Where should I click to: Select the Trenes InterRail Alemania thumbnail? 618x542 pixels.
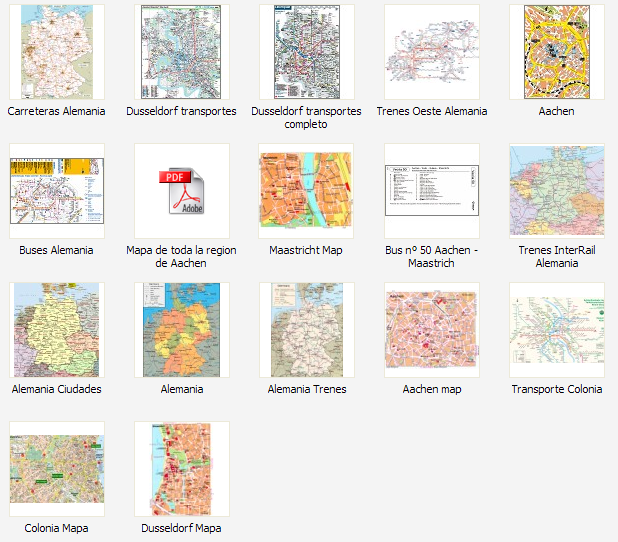click(556, 190)
